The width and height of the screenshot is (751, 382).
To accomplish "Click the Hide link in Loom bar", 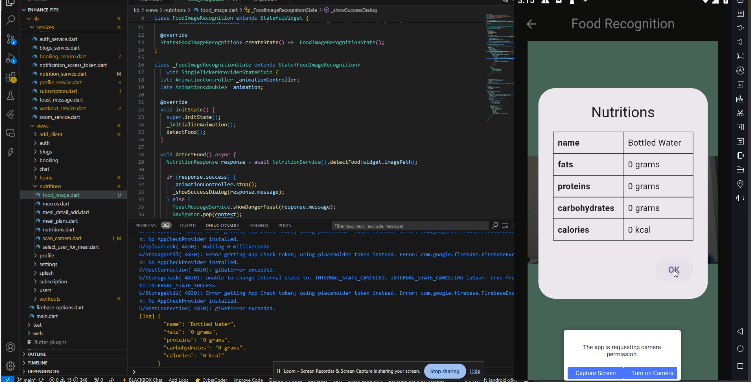I will [475, 371].
